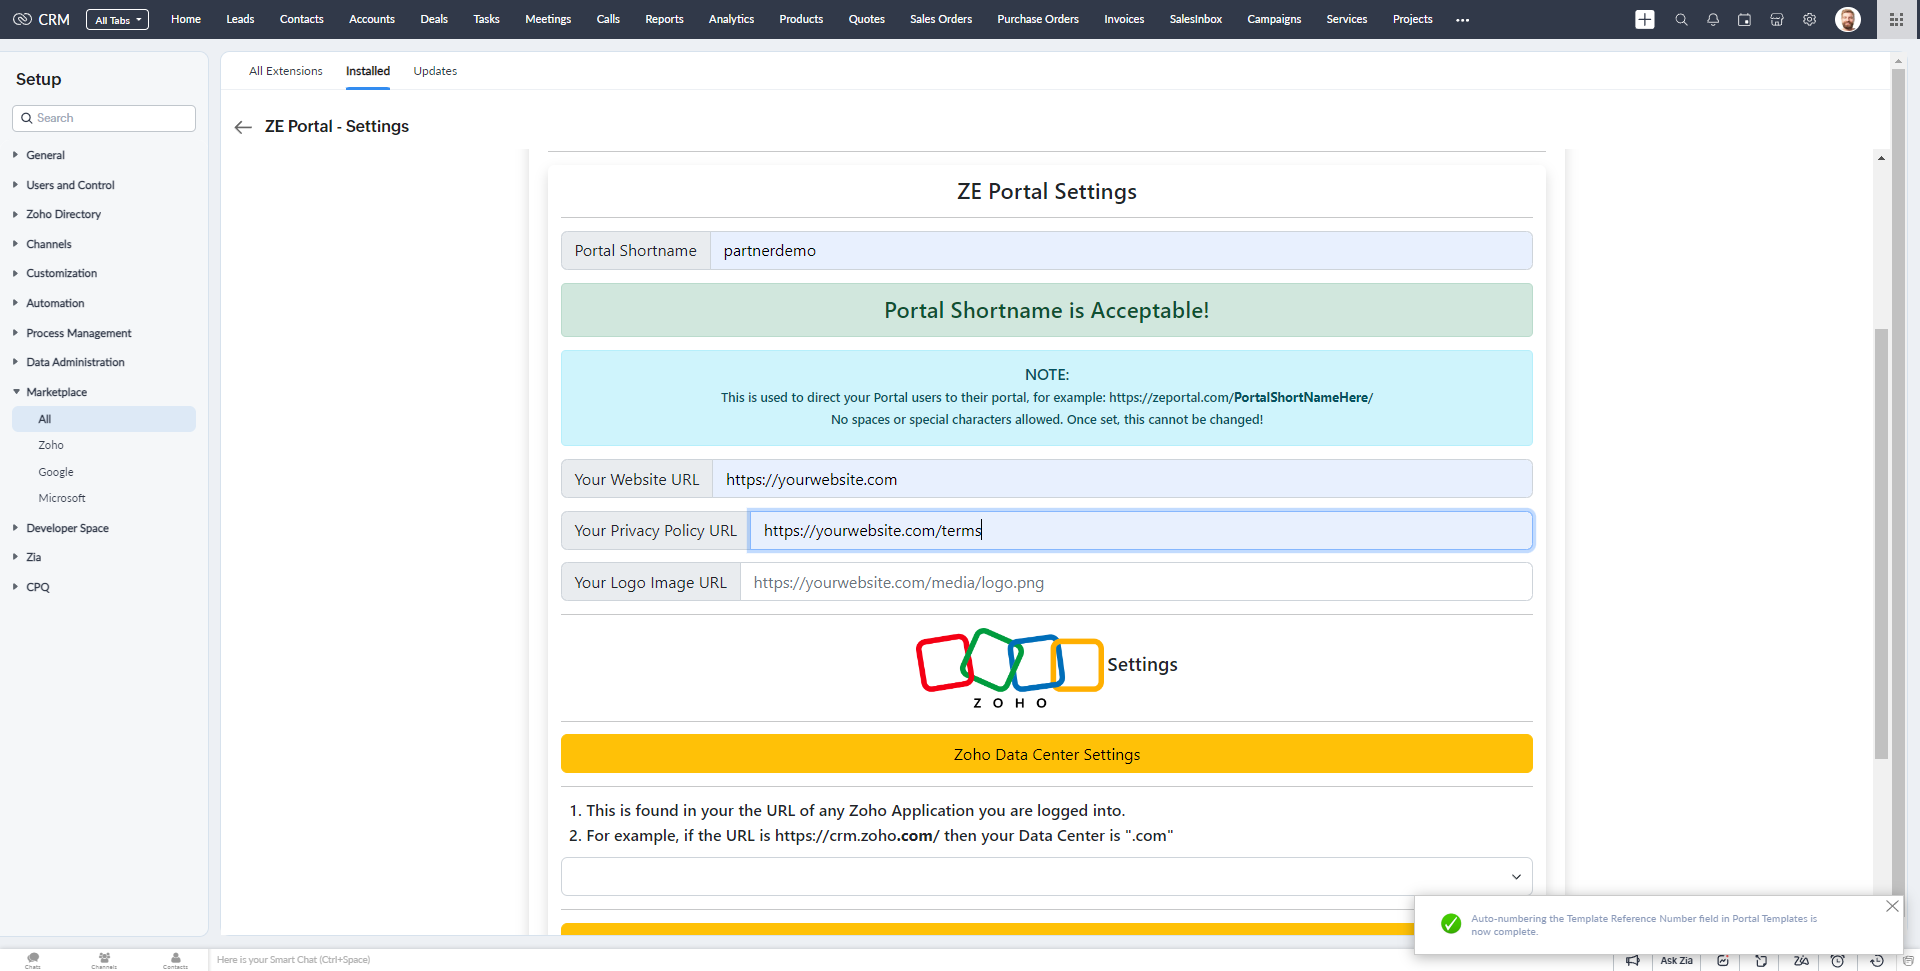Click the Zoho Data Center Settings banner

(x=1046, y=754)
